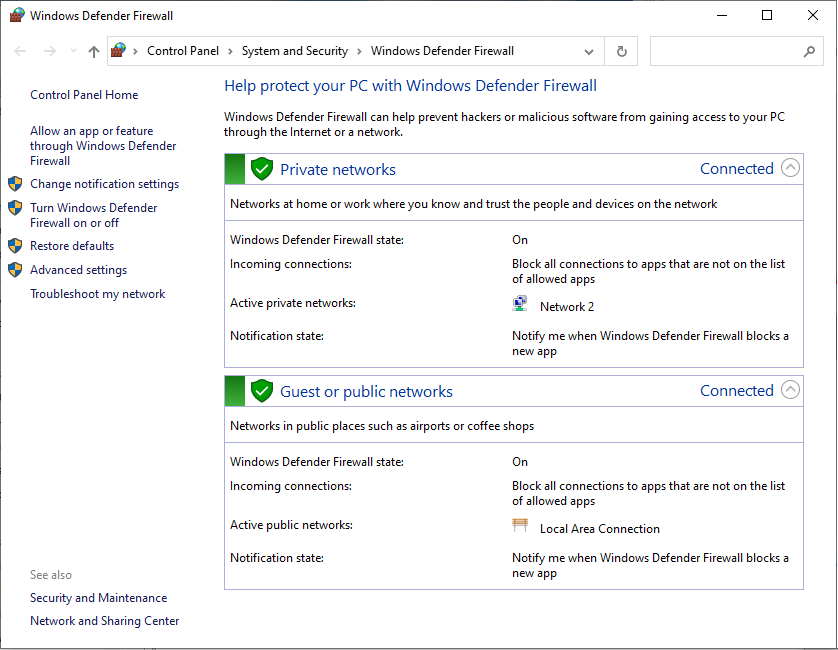838x650 pixels.
Task: Go up one level with the up arrow
Action: 94,51
